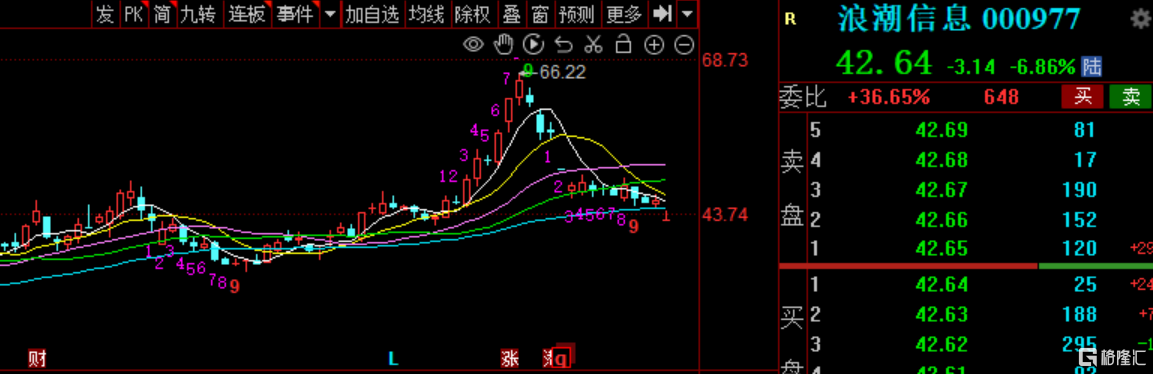This screenshot has width=1153, height=374.
Task: Toggle the eye visibility icon above the chart
Action: tap(473, 45)
